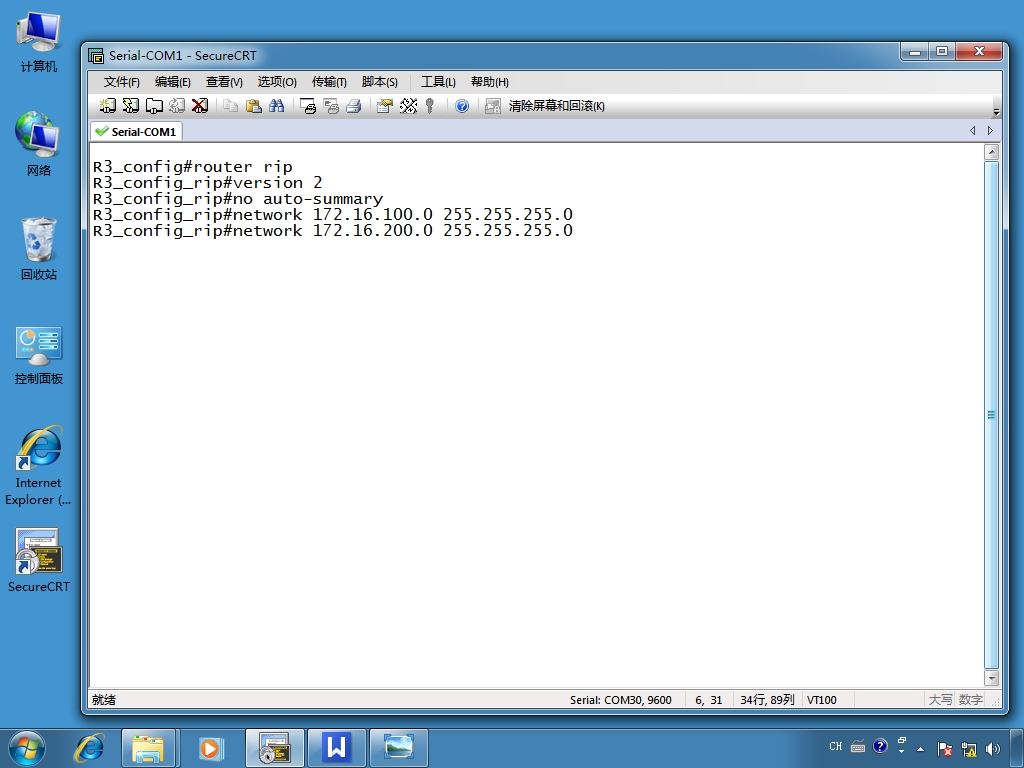The image size is (1024, 768).
Task: Click the Internet Explorer taskbar icon
Action: (89, 748)
